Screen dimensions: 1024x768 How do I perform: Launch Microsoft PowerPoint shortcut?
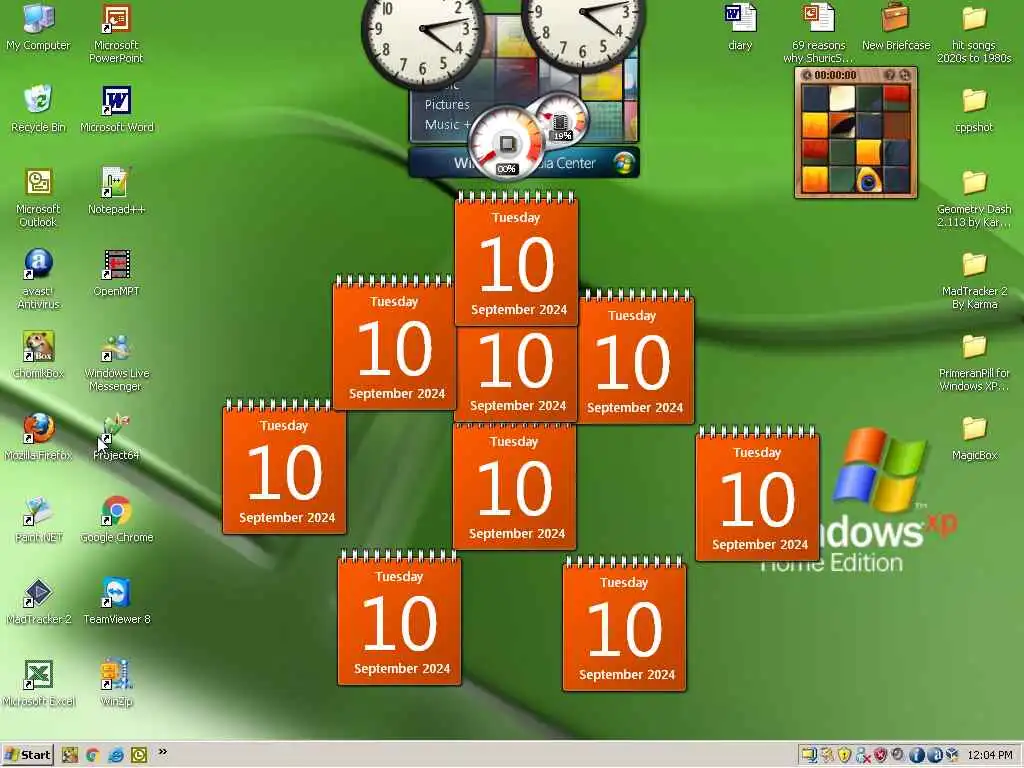[x=116, y=33]
